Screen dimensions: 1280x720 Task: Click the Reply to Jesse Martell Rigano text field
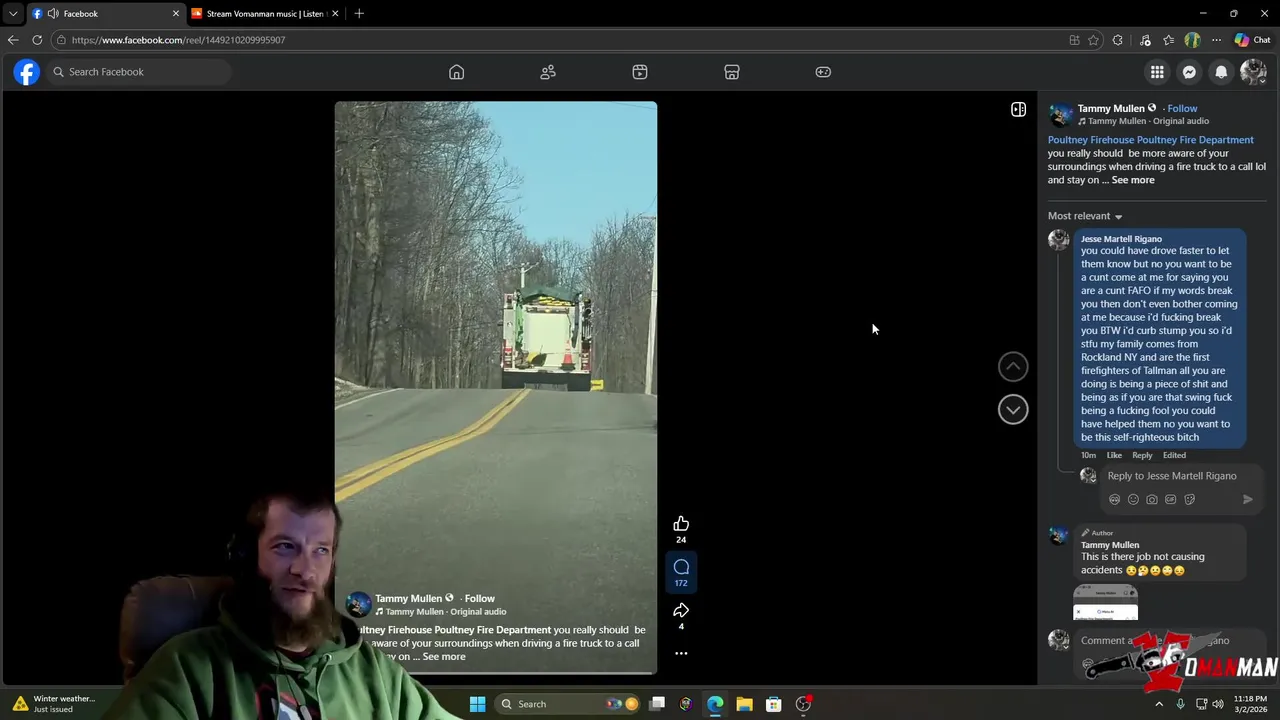[x=1172, y=476]
